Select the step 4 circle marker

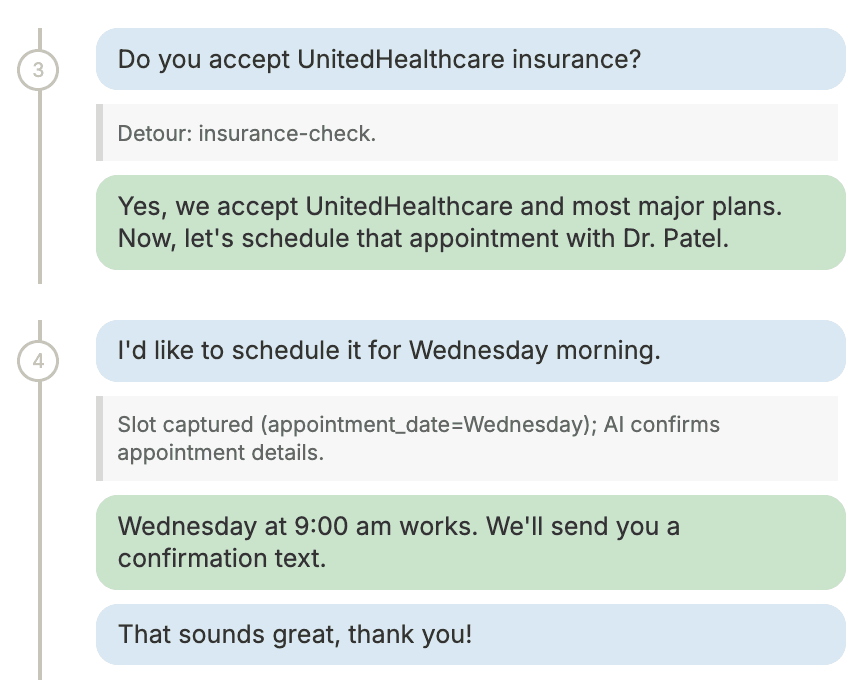coord(38,361)
